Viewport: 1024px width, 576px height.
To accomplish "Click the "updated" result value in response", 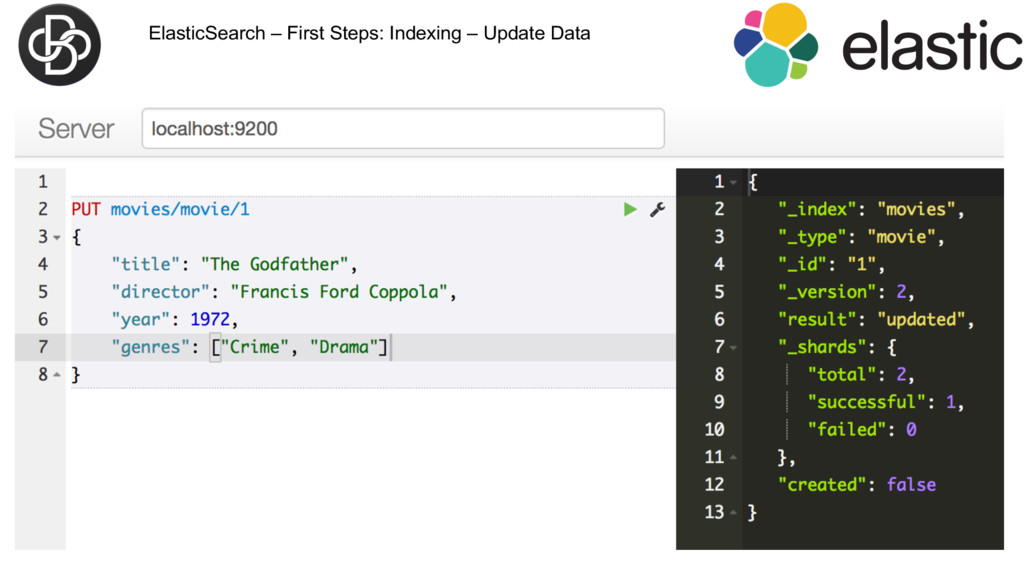I will pyautogui.click(x=921, y=319).
